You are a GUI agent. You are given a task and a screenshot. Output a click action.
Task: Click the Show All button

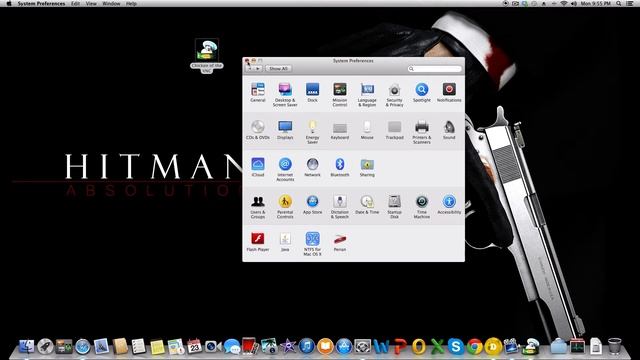[278, 69]
